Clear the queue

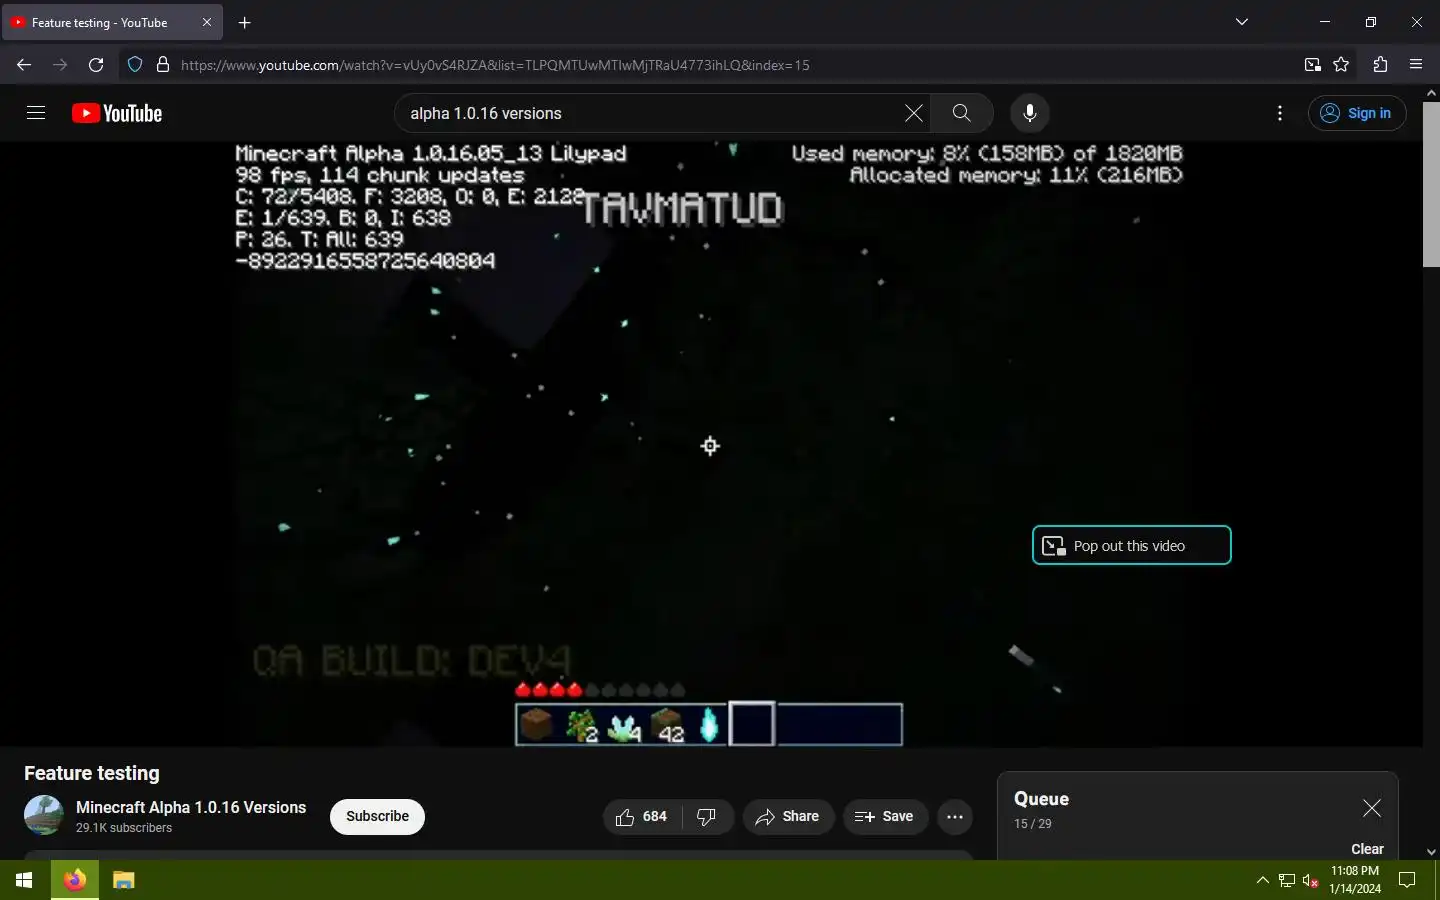tap(1367, 849)
